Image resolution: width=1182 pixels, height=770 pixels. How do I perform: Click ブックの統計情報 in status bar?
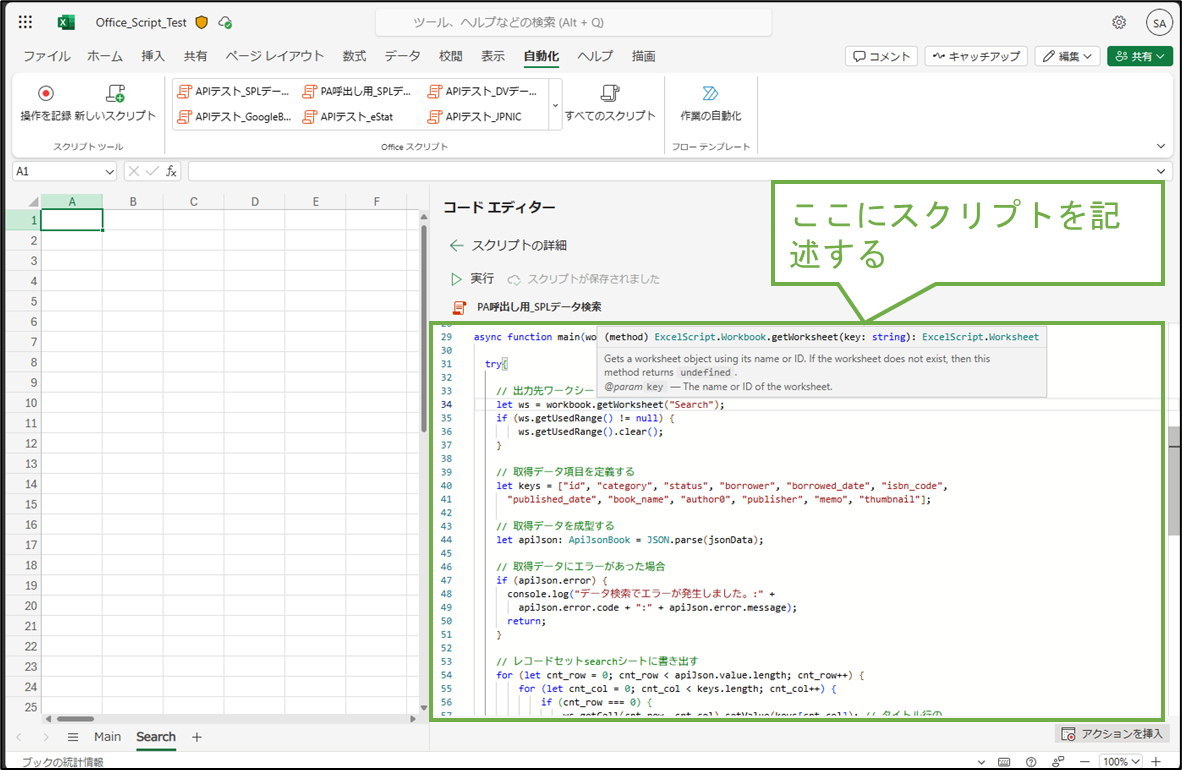tap(63, 762)
